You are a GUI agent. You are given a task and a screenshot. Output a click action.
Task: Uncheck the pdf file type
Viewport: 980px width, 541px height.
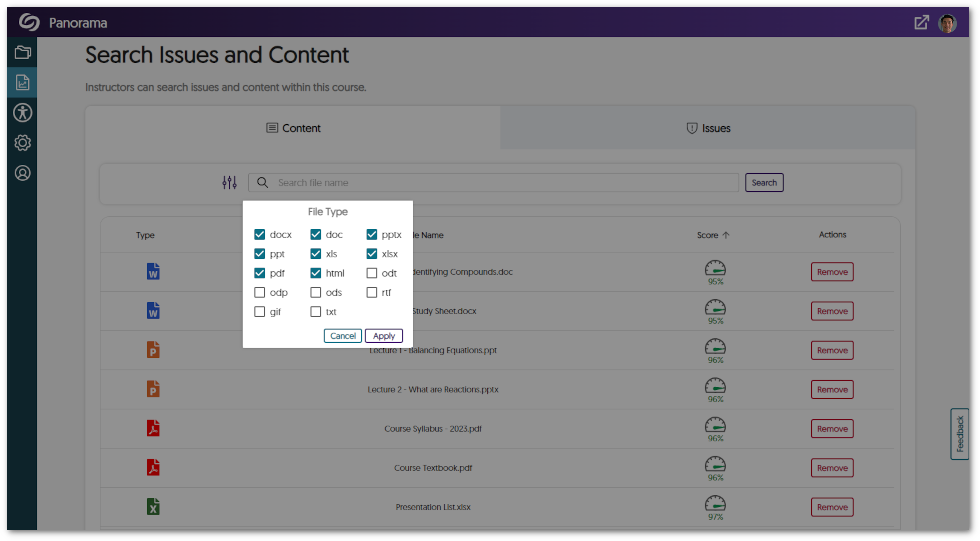click(x=259, y=273)
